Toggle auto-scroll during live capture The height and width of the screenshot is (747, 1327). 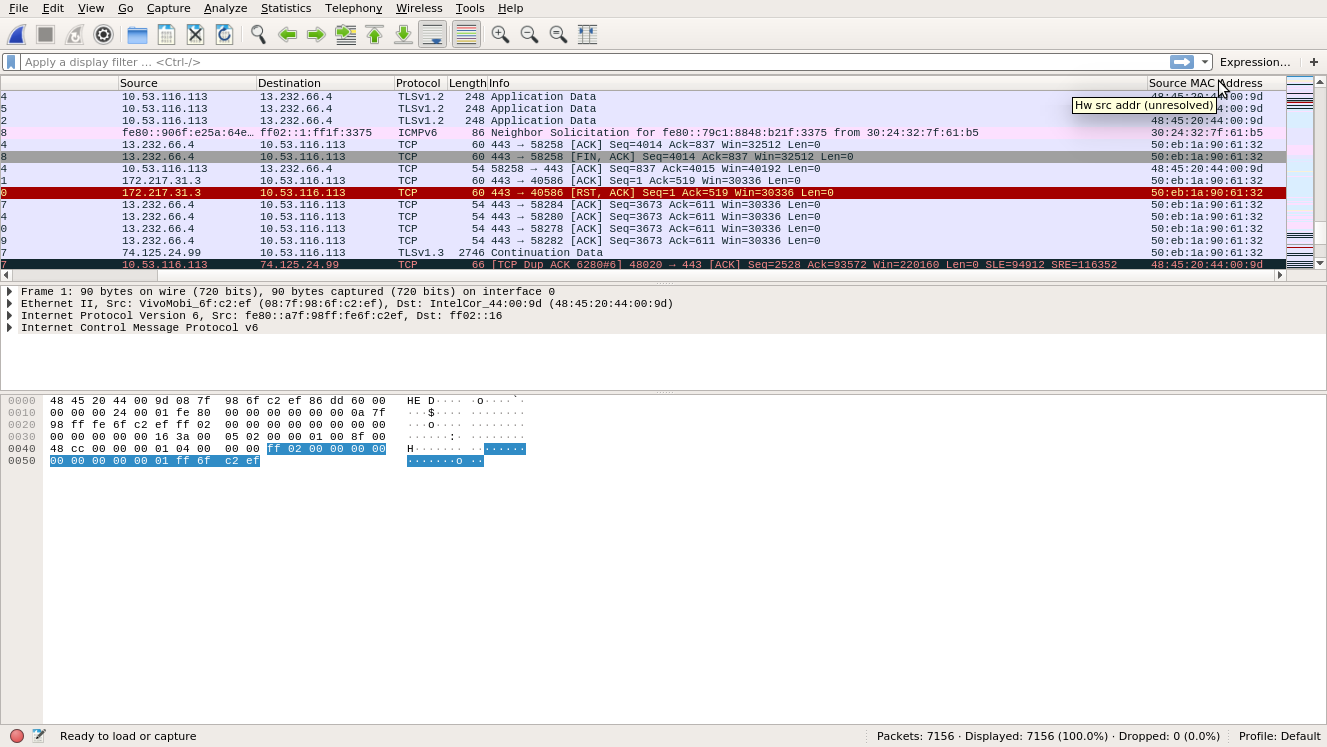coord(432,34)
